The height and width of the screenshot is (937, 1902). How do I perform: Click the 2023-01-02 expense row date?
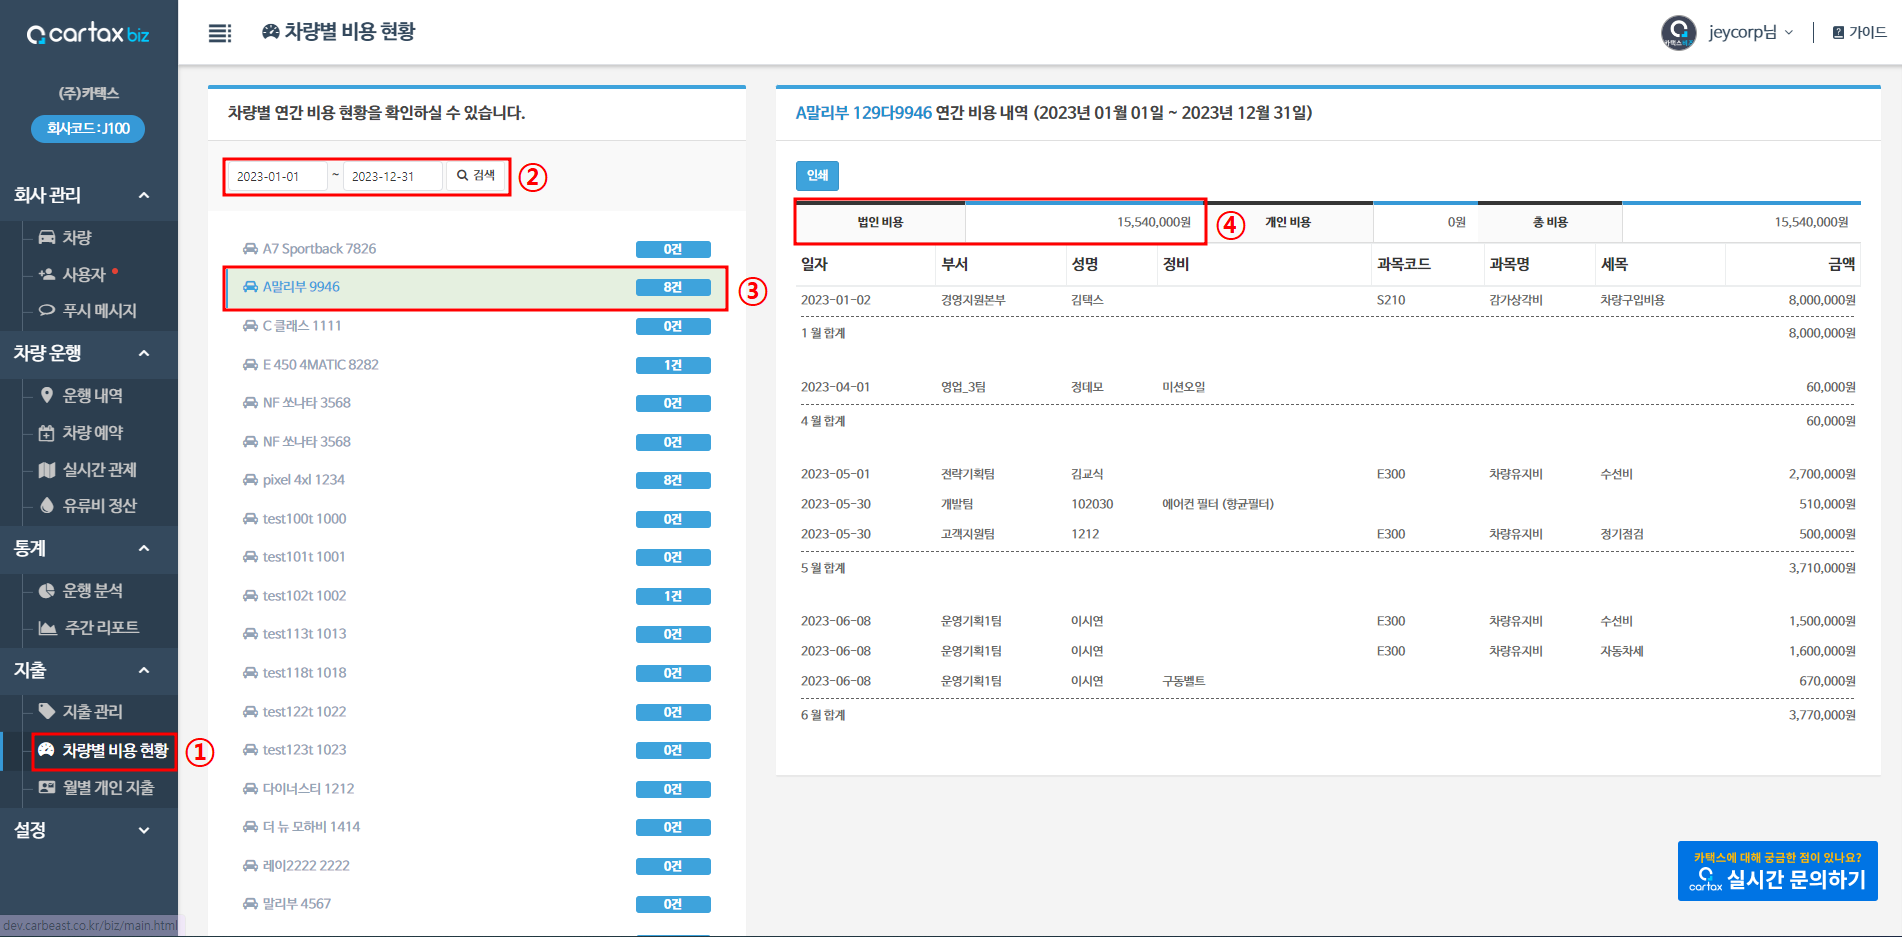835,300
